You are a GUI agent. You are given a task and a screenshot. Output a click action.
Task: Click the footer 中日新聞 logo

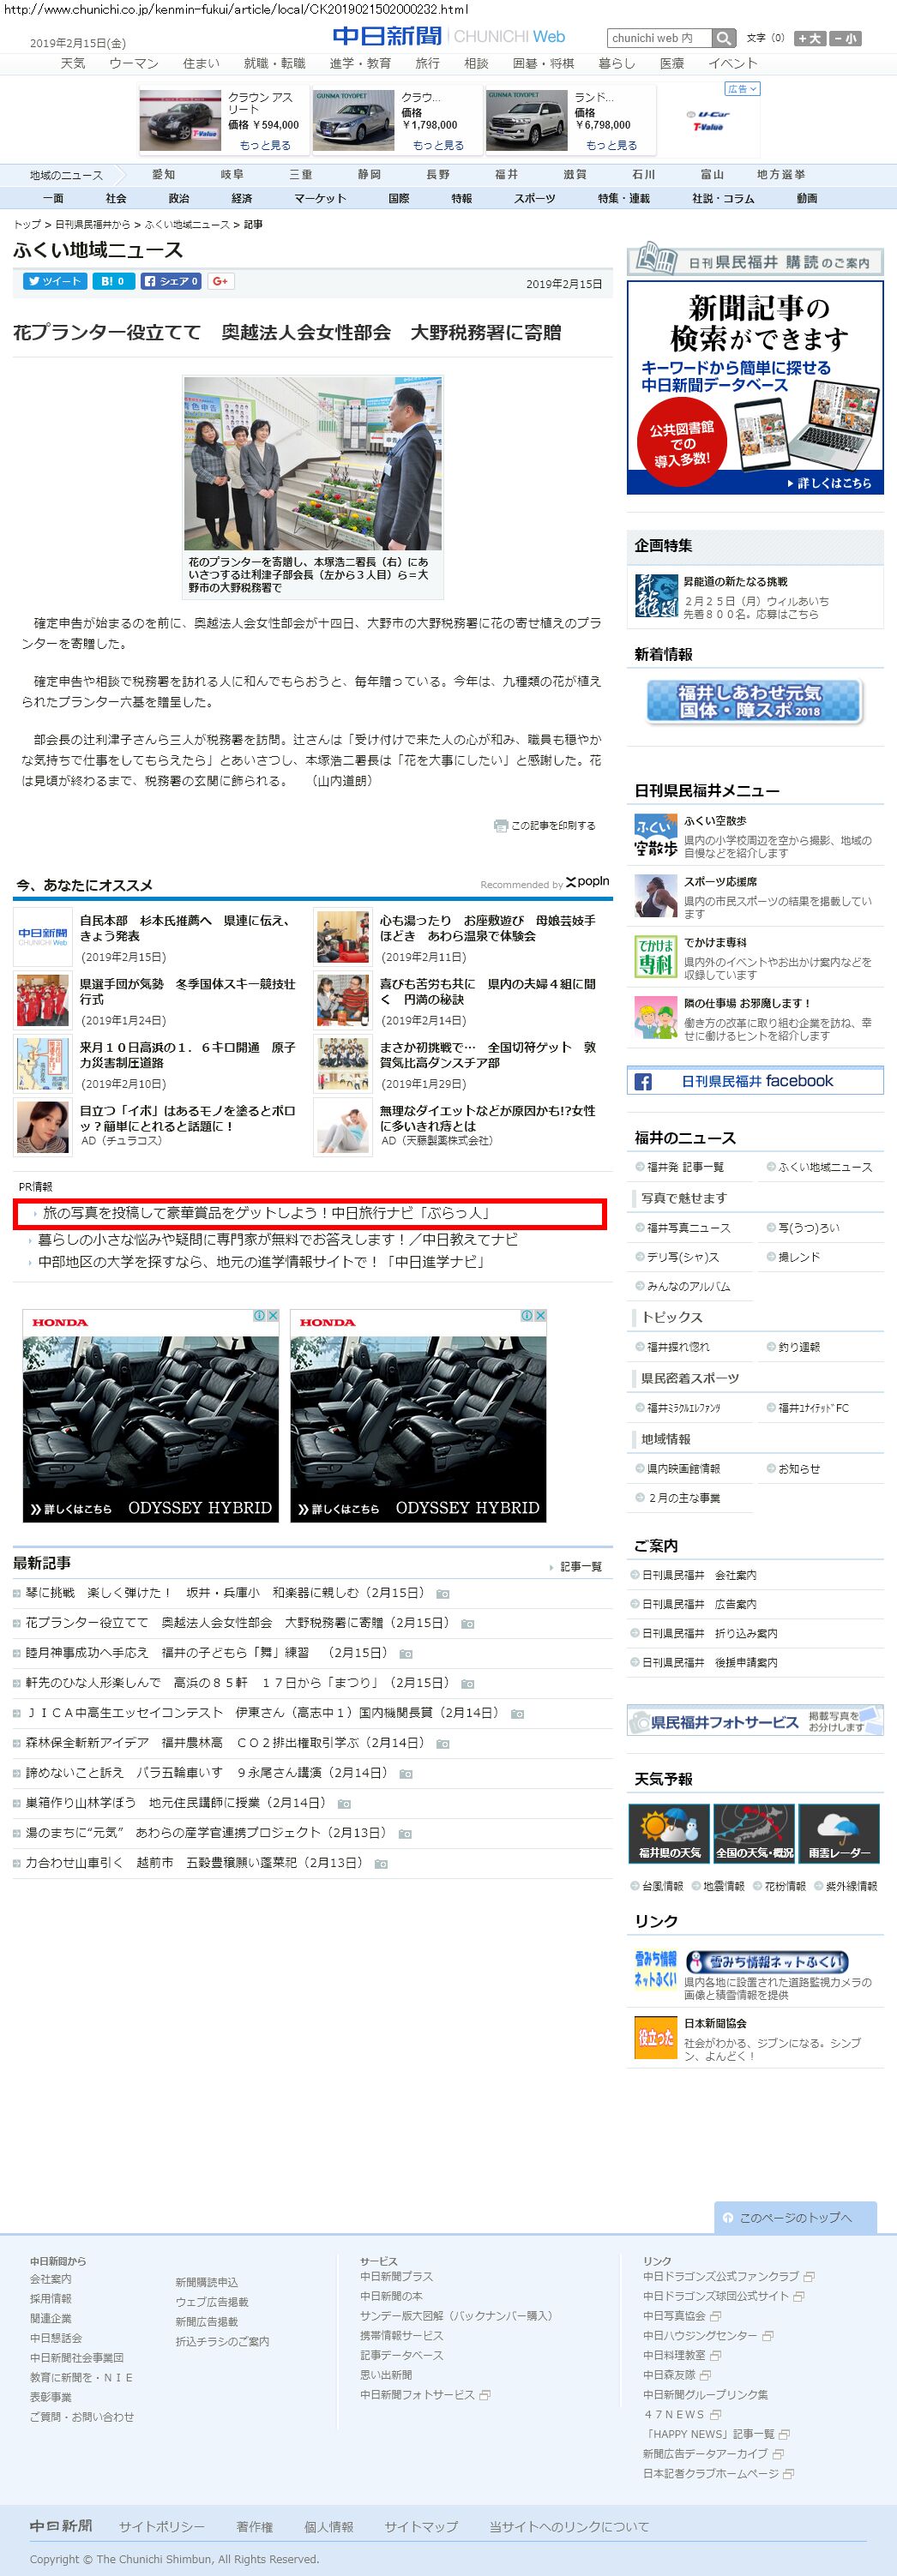click(x=61, y=2526)
